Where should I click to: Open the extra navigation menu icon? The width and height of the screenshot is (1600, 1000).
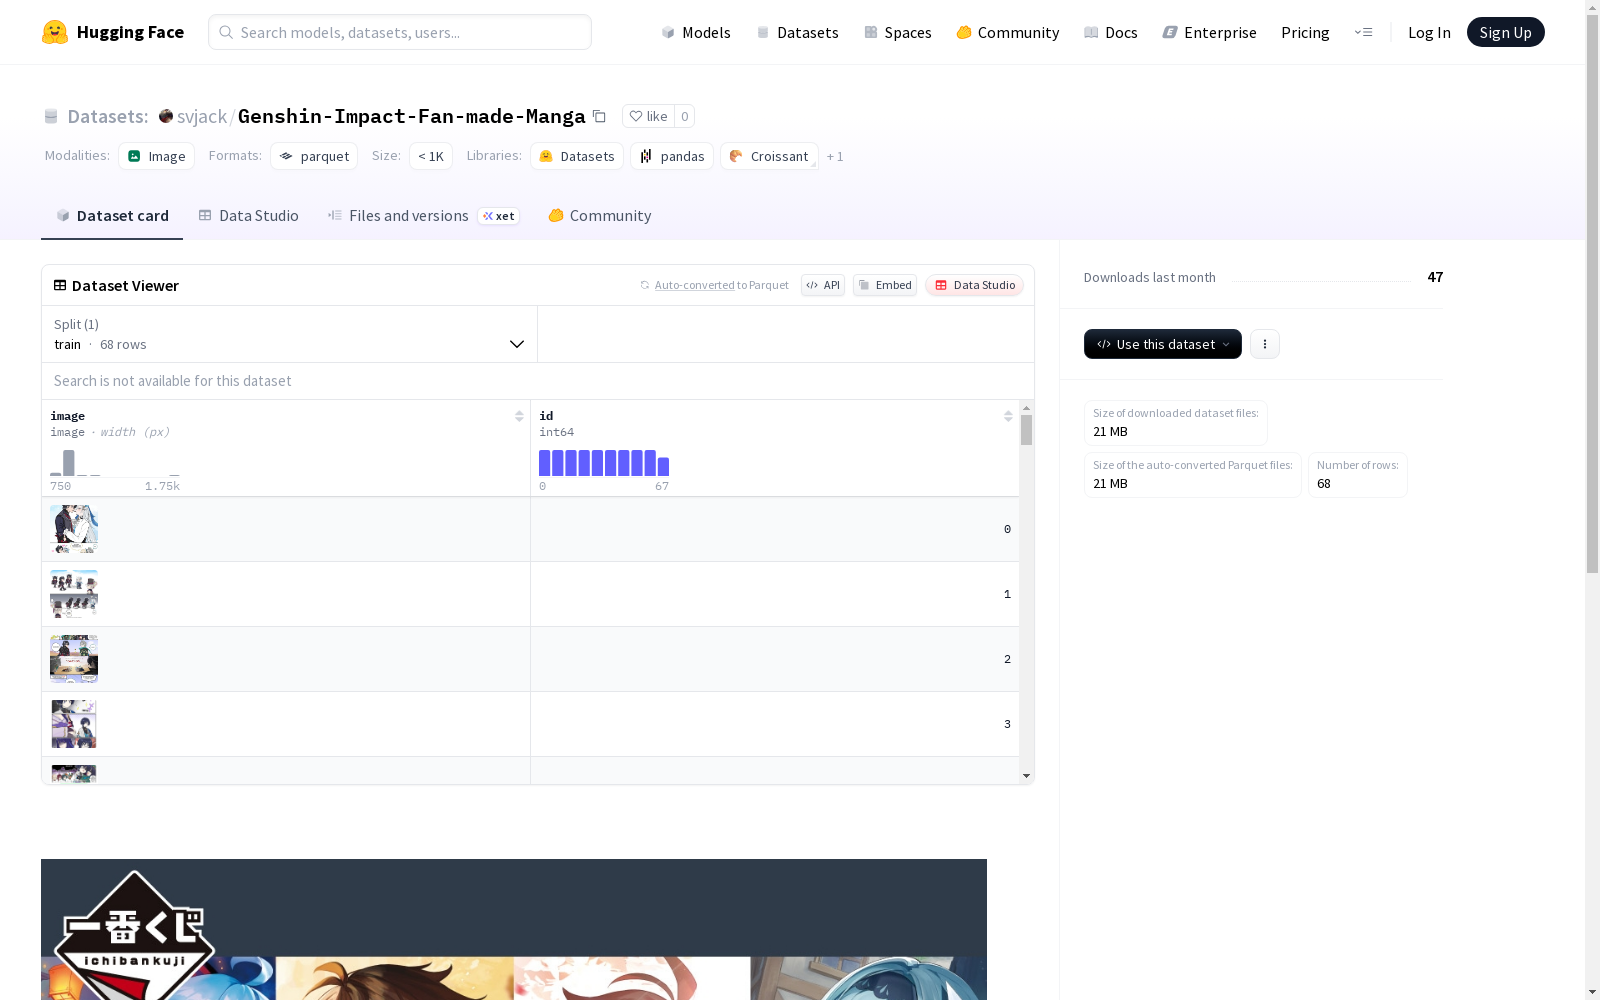tap(1363, 32)
